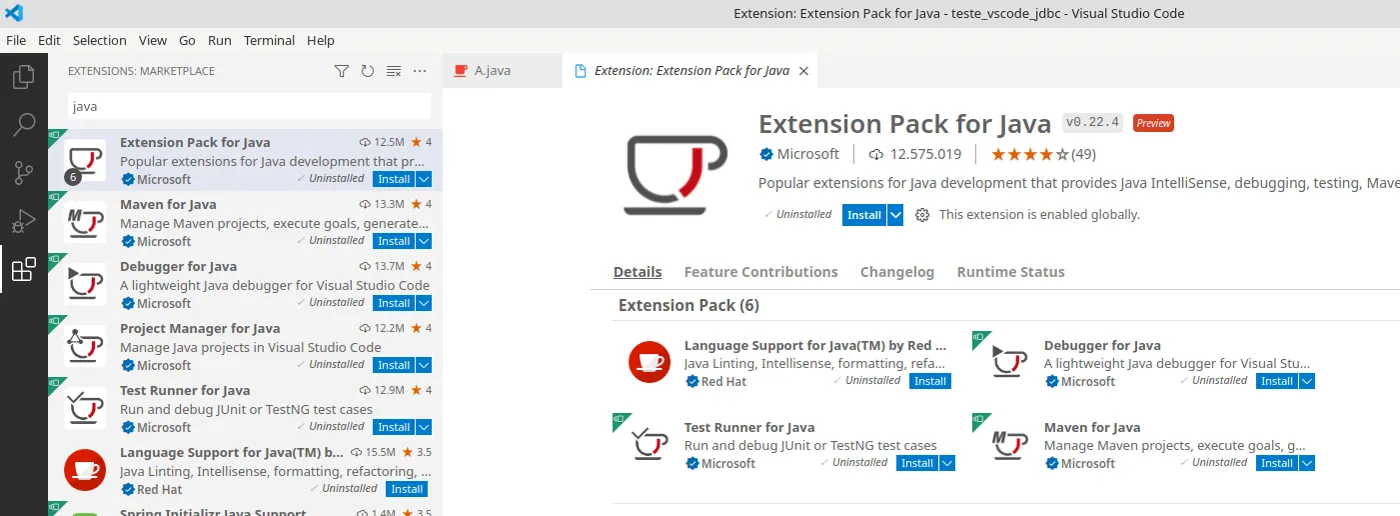Screen dimensions: 1400x516
Task: Click the manage gear icon for Extension Pack
Action: pyautogui.click(x=922, y=215)
